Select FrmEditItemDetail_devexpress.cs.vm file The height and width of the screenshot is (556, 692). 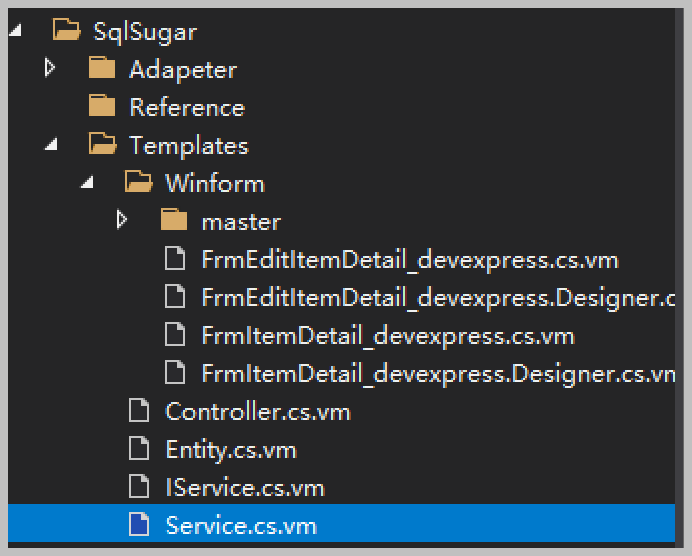click(409, 260)
